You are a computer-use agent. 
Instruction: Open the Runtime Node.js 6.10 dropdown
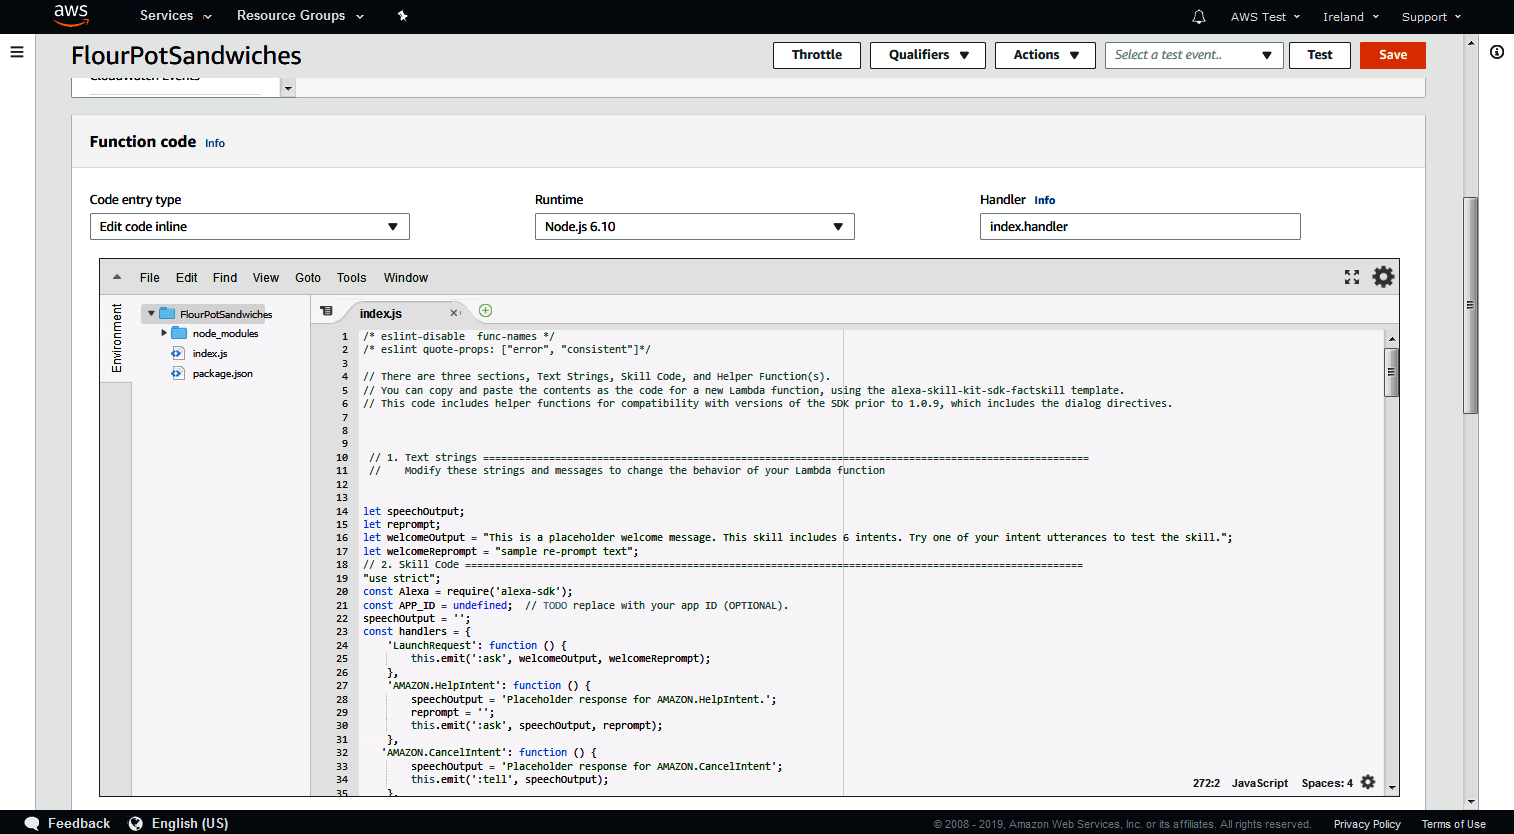click(x=694, y=227)
